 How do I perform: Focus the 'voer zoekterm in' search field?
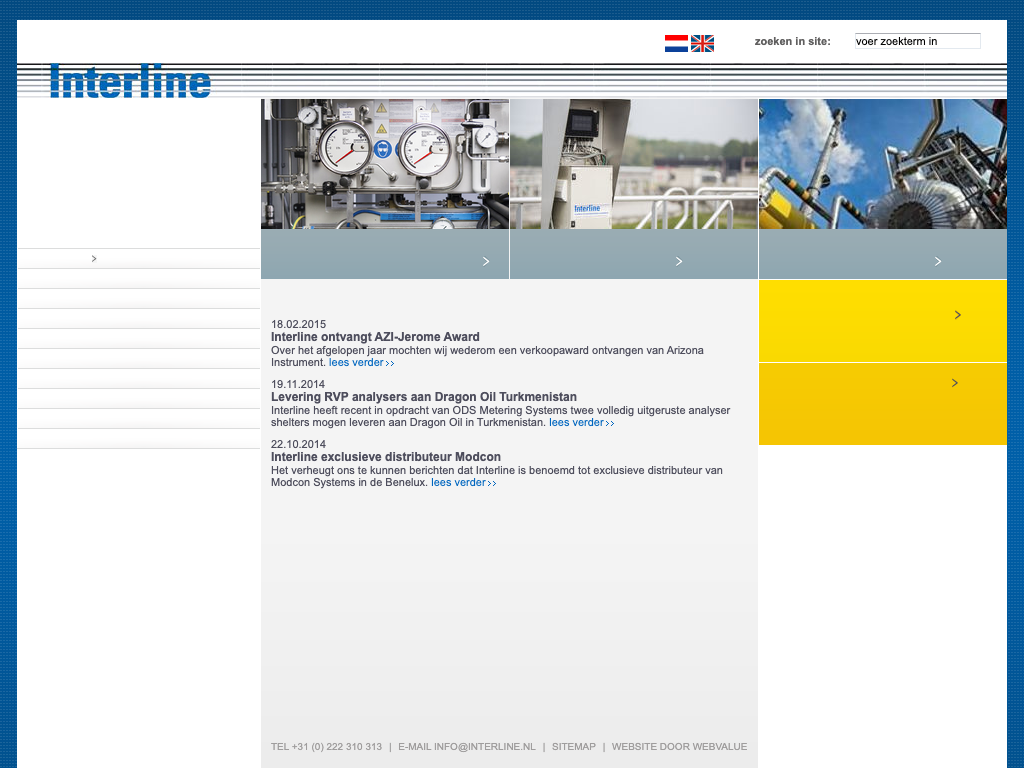pos(917,41)
